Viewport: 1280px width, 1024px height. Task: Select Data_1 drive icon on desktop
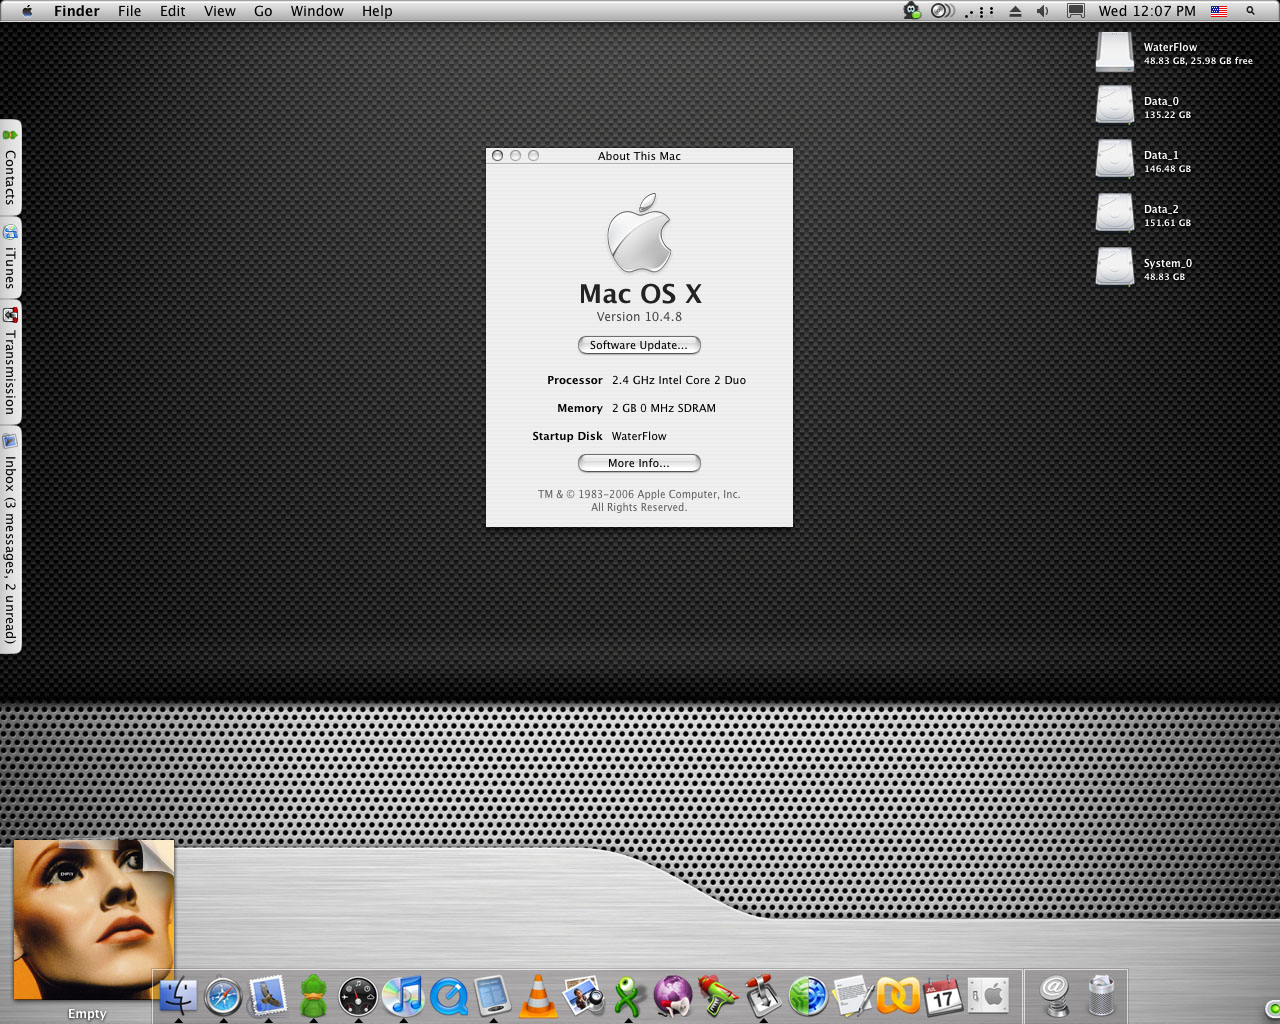pos(1114,159)
